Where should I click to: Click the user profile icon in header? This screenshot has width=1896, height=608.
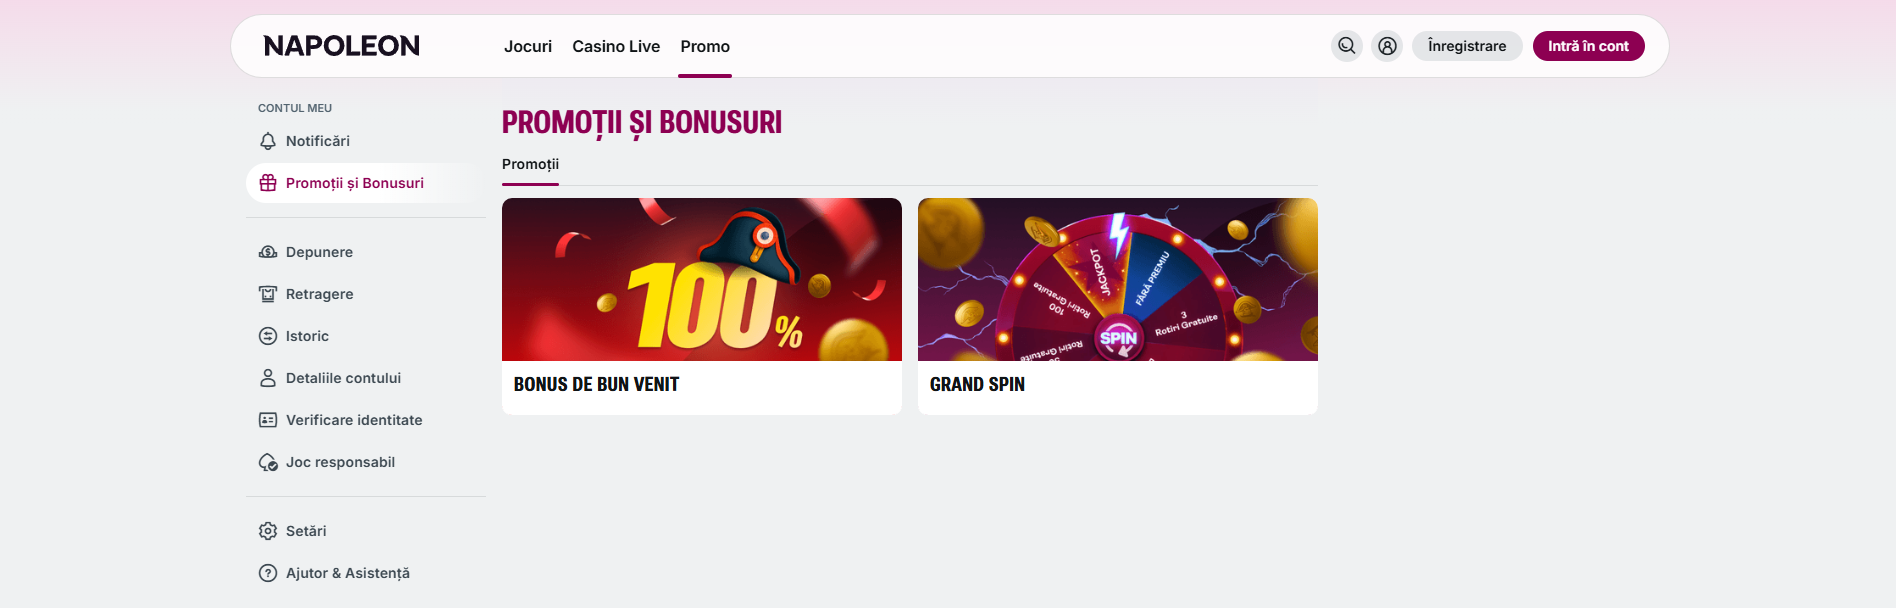(1387, 46)
